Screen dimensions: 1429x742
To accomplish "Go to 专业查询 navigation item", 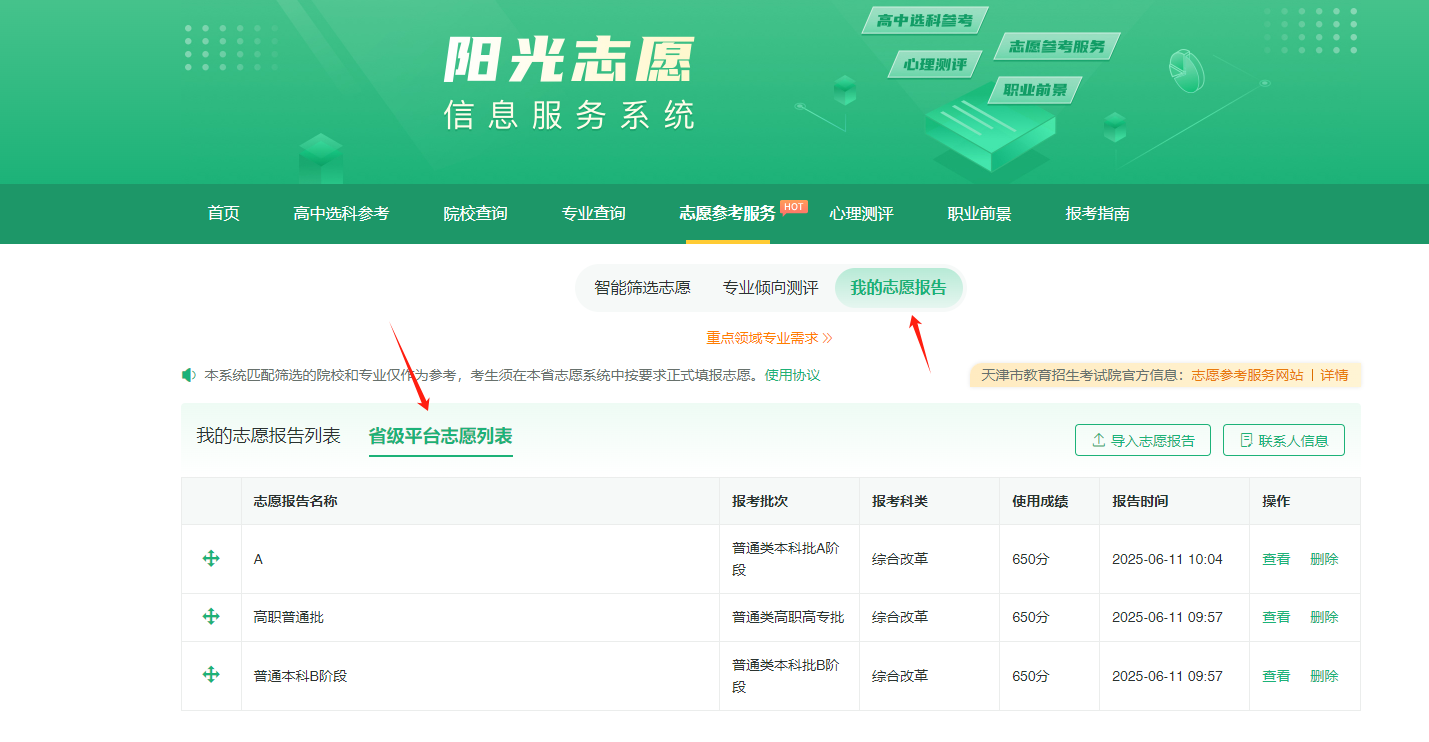I will coord(593,213).
